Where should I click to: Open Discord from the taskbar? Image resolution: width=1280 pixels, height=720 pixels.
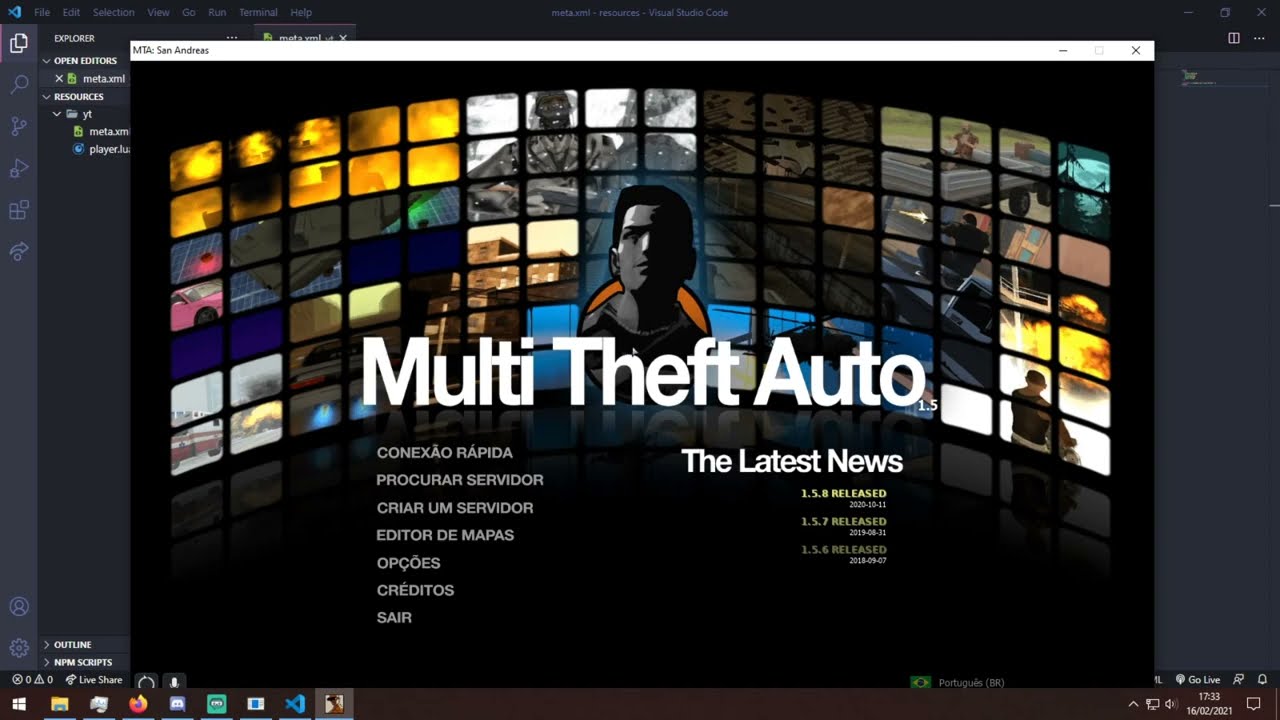pyautogui.click(x=177, y=704)
